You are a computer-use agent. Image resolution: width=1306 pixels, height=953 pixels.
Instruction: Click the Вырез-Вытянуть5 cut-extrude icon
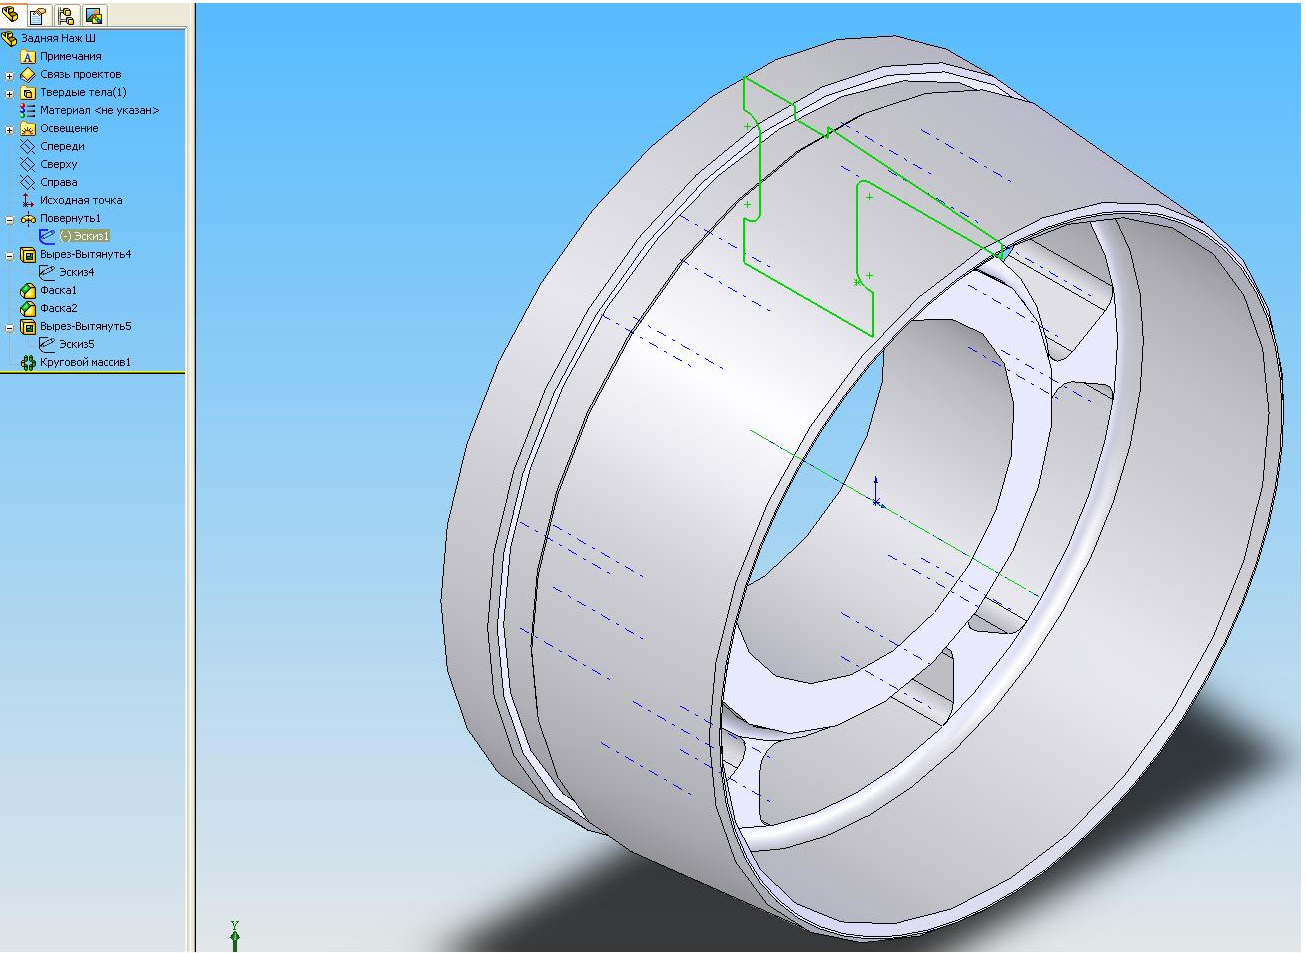(x=28, y=326)
